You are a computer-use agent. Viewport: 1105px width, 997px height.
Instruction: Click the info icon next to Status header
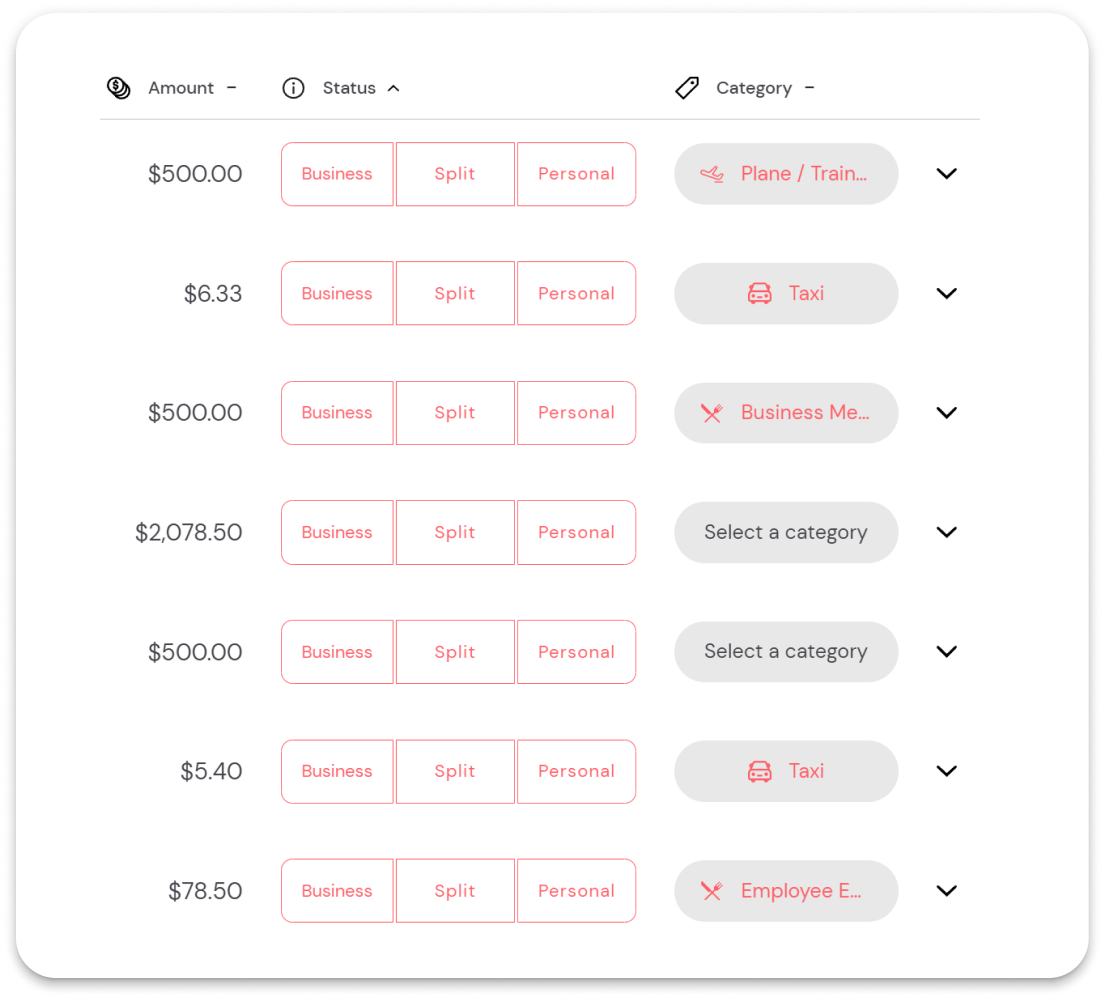pyautogui.click(x=294, y=88)
